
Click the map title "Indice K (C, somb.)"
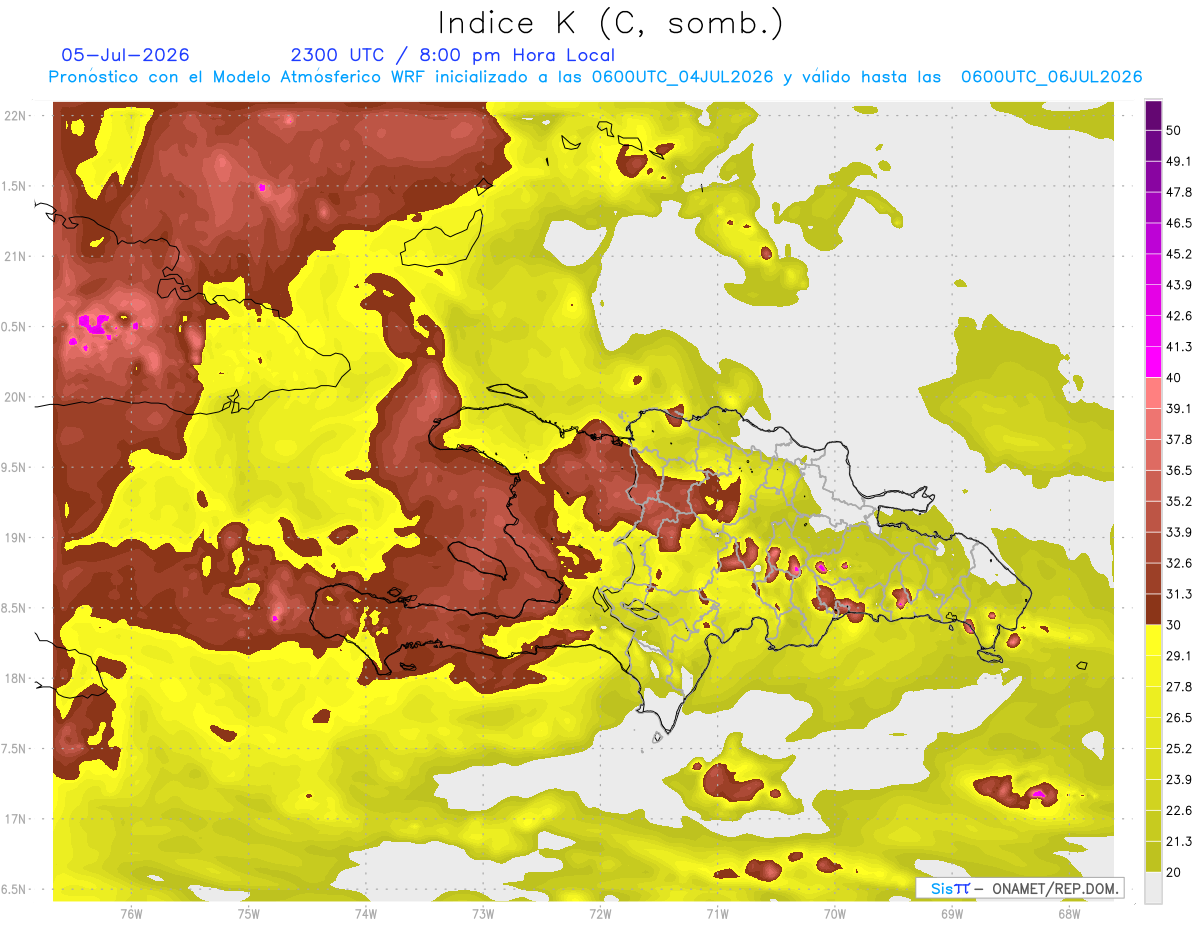(x=611, y=23)
